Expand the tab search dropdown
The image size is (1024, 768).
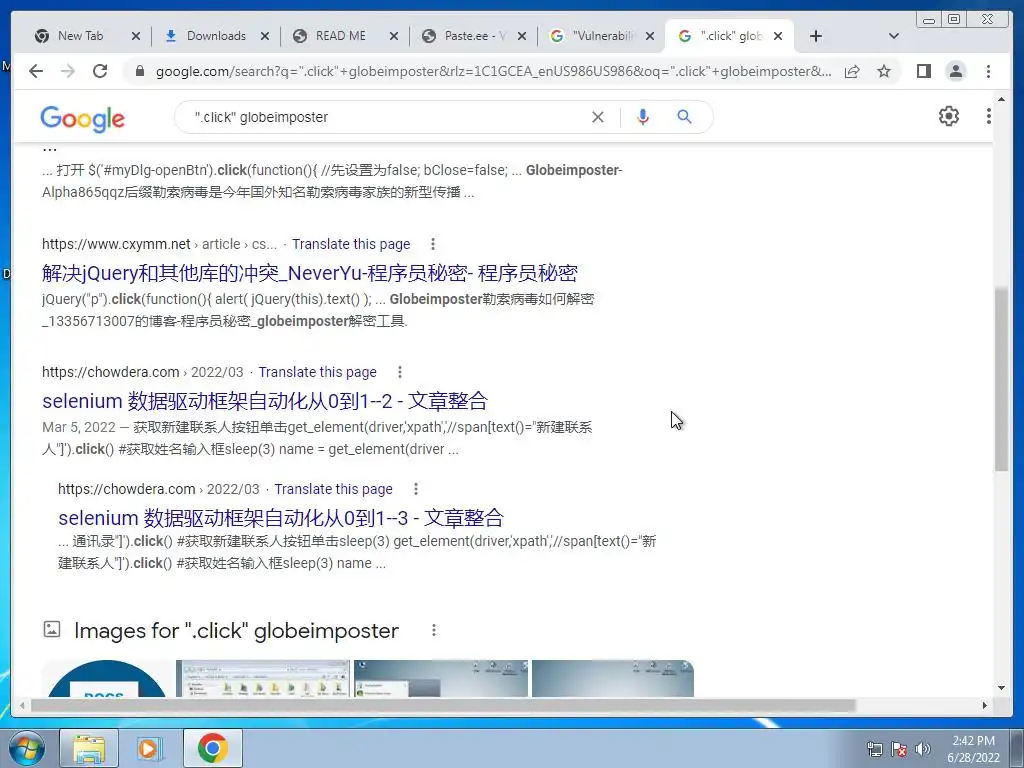click(893, 36)
